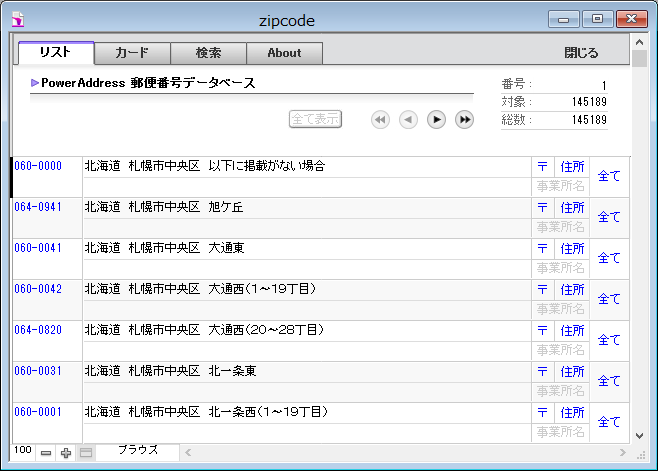The image size is (658, 471).
Task: Toggle the status toolbar icon
Action: [86, 453]
